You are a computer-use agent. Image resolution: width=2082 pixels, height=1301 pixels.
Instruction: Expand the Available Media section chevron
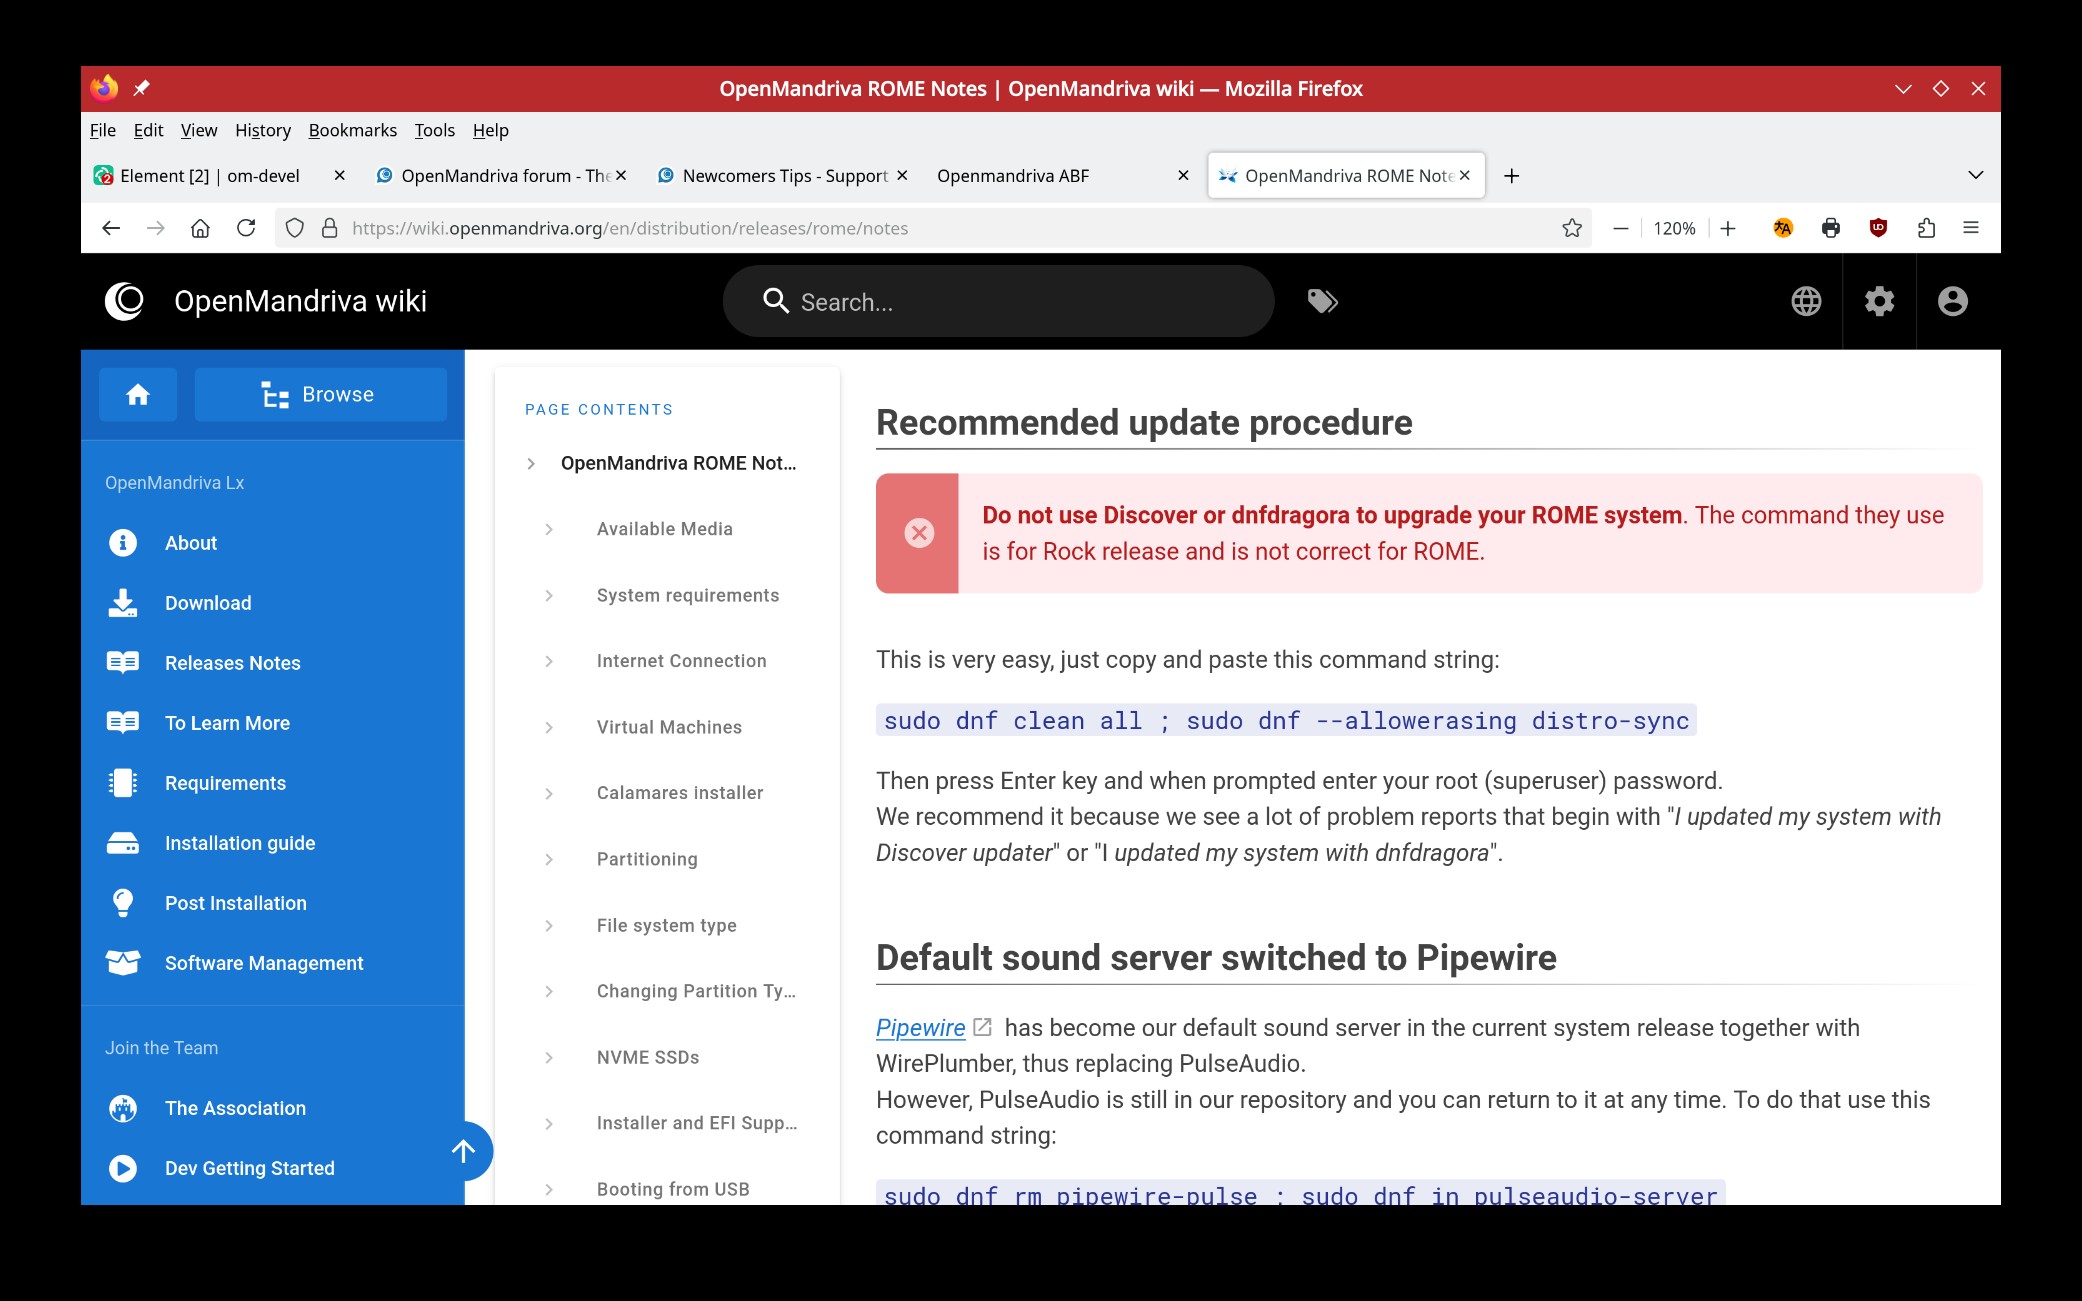548,529
